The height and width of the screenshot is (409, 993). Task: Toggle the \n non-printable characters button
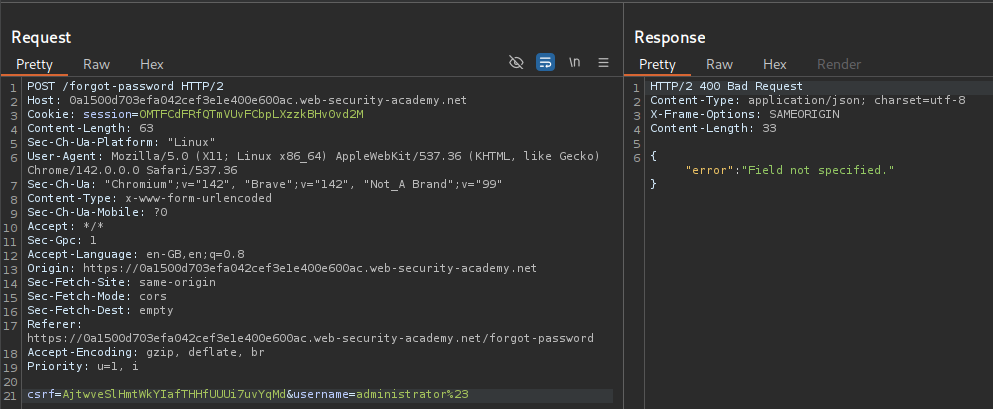pos(574,62)
